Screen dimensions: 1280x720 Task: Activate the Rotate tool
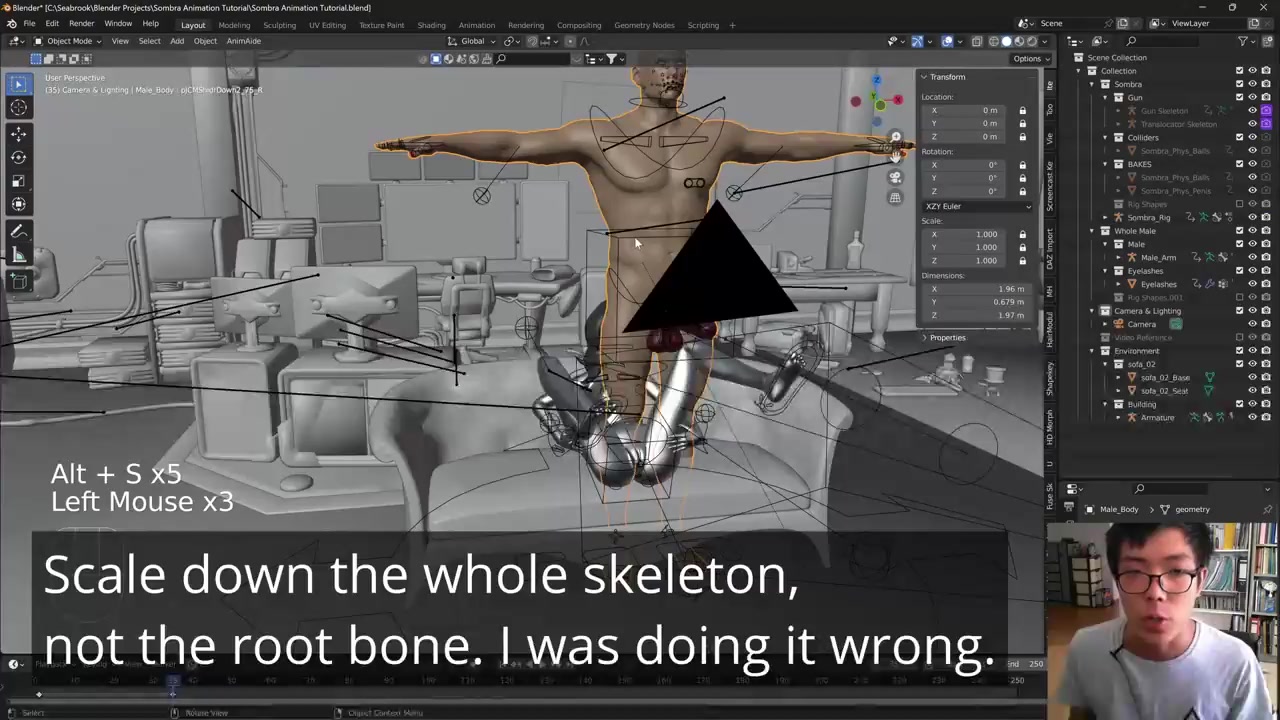tap(18, 156)
